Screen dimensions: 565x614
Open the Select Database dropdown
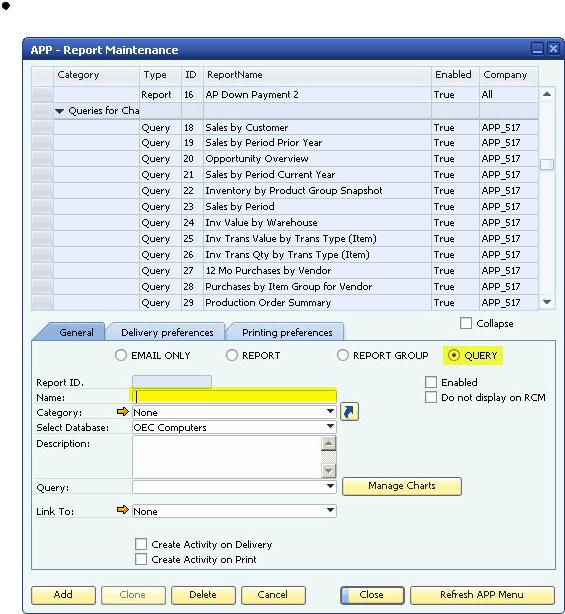click(x=330, y=426)
